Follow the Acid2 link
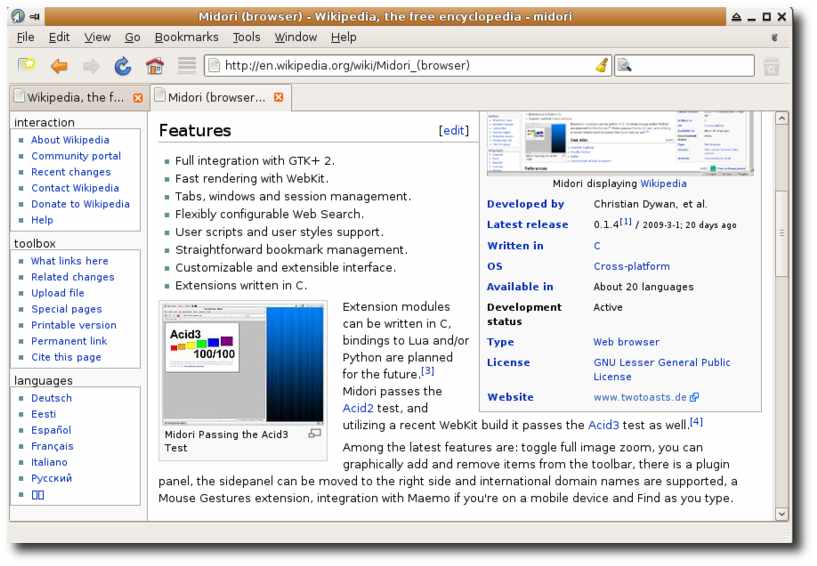The height and width of the screenshot is (566, 817). (358, 409)
